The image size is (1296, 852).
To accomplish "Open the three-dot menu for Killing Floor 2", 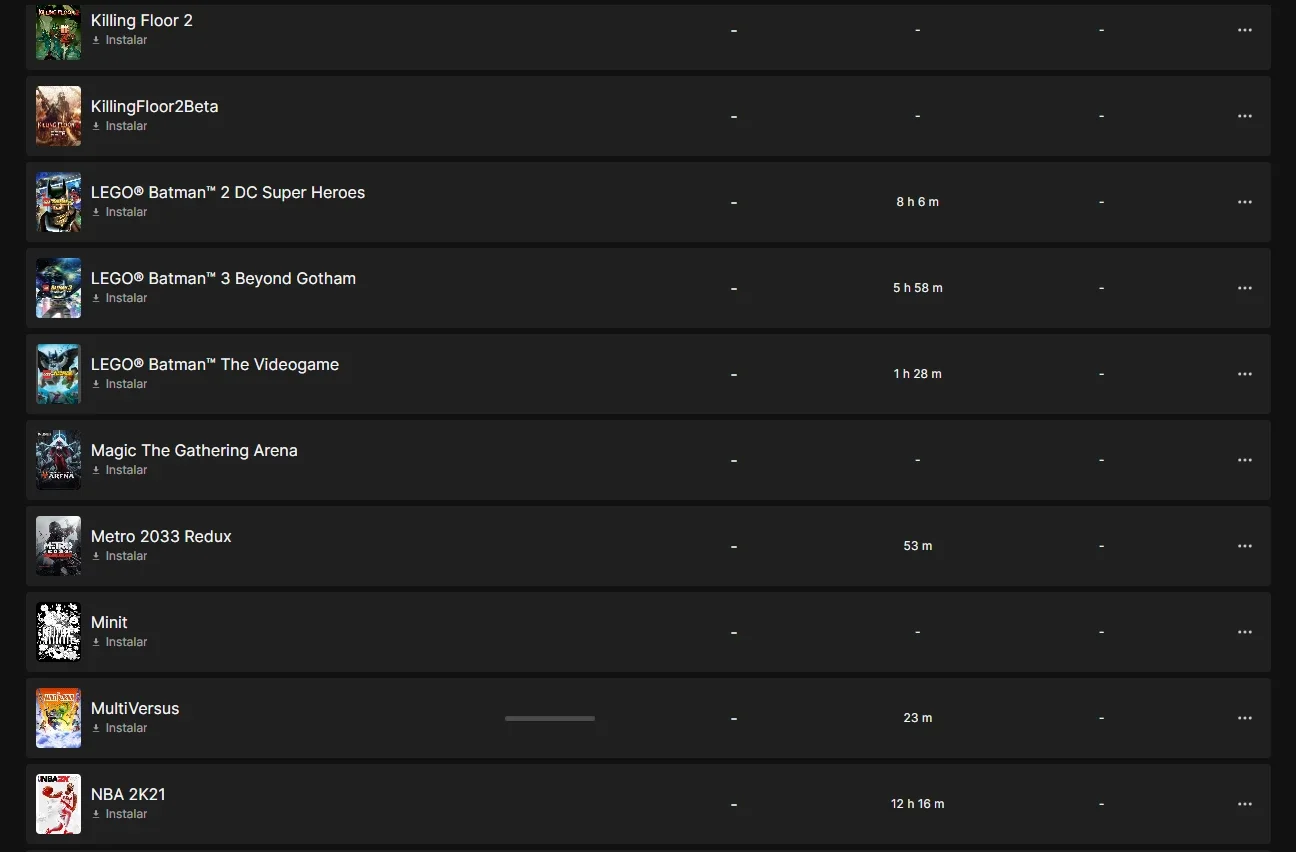I will click(x=1245, y=30).
